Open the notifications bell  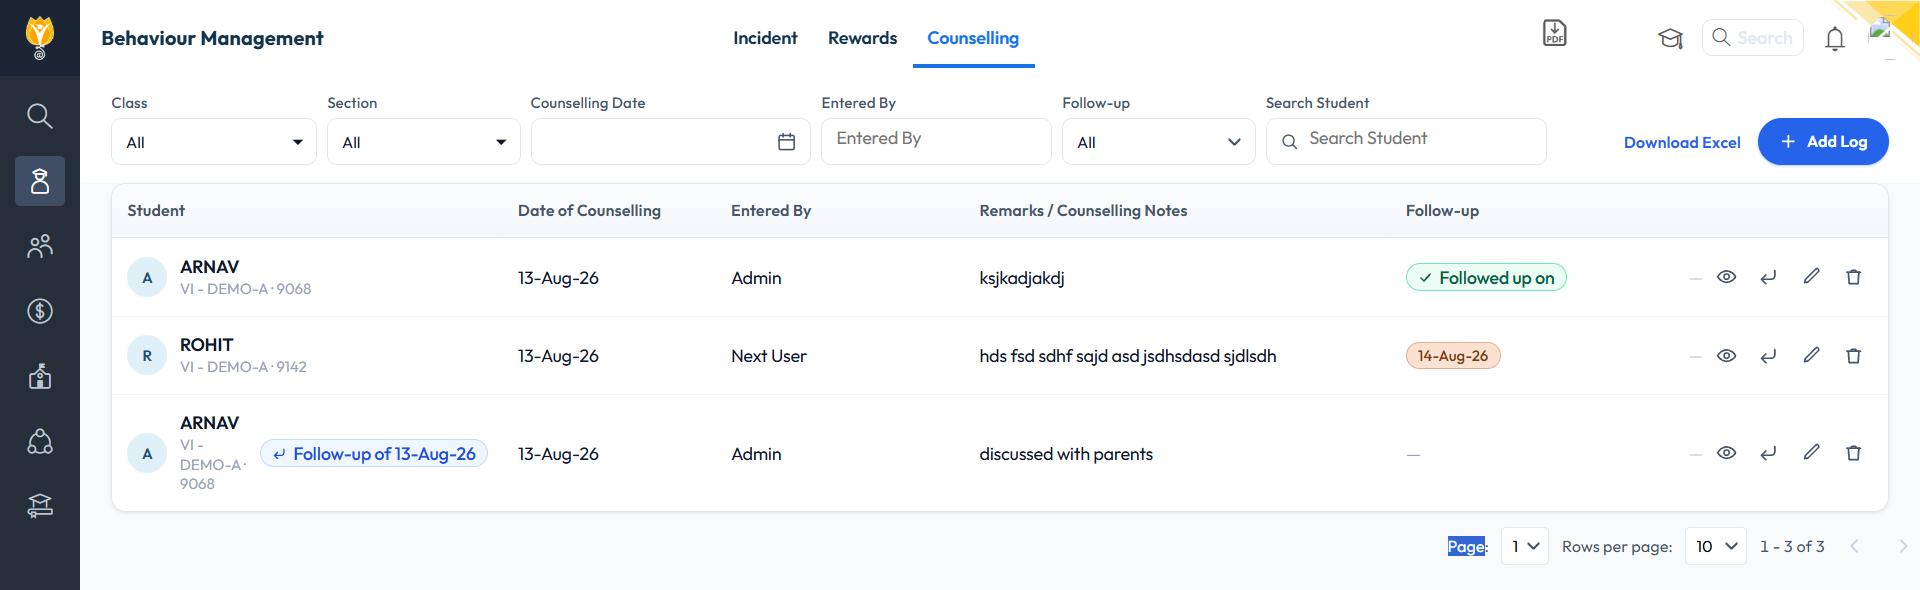pyautogui.click(x=1834, y=39)
